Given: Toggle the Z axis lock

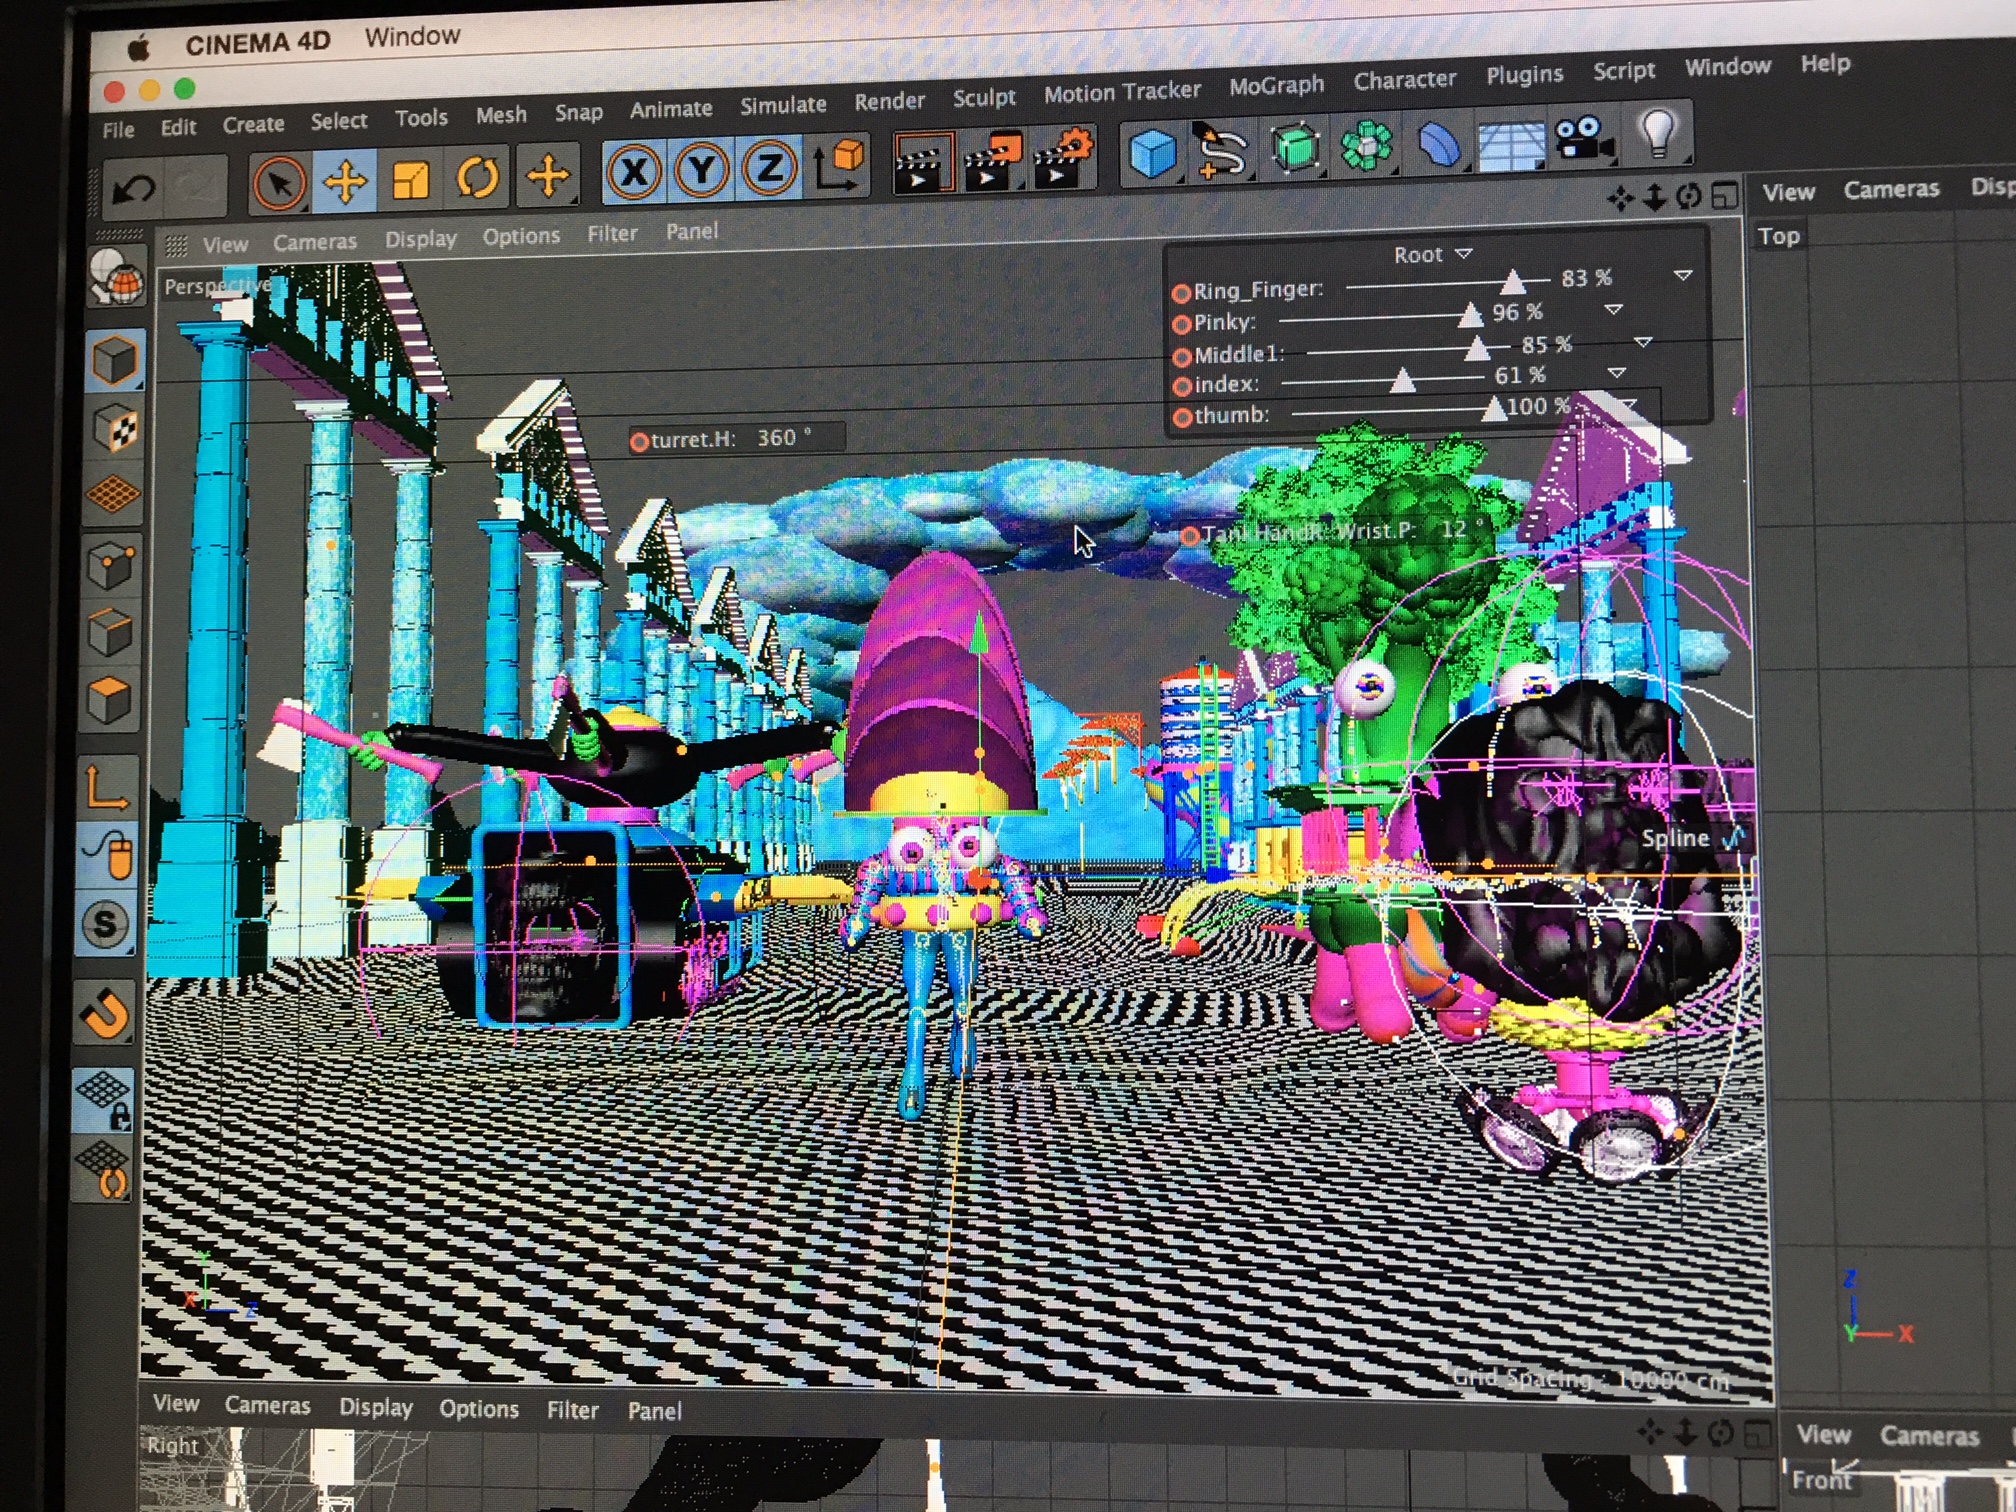Looking at the screenshot, I should 768,169.
